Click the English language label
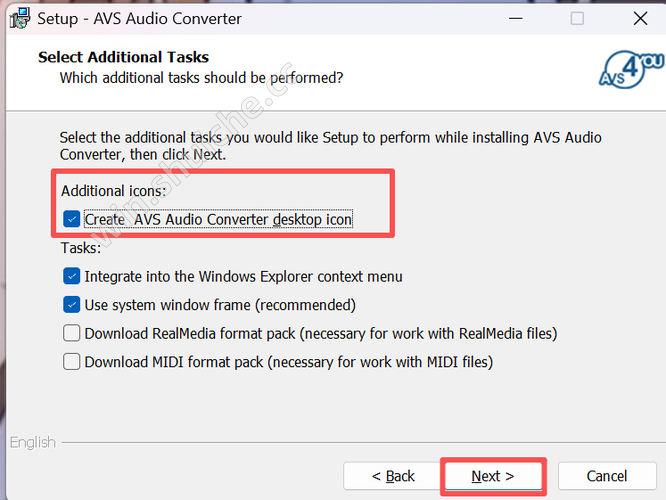The image size is (666, 500). pyautogui.click(x=32, y=442)
